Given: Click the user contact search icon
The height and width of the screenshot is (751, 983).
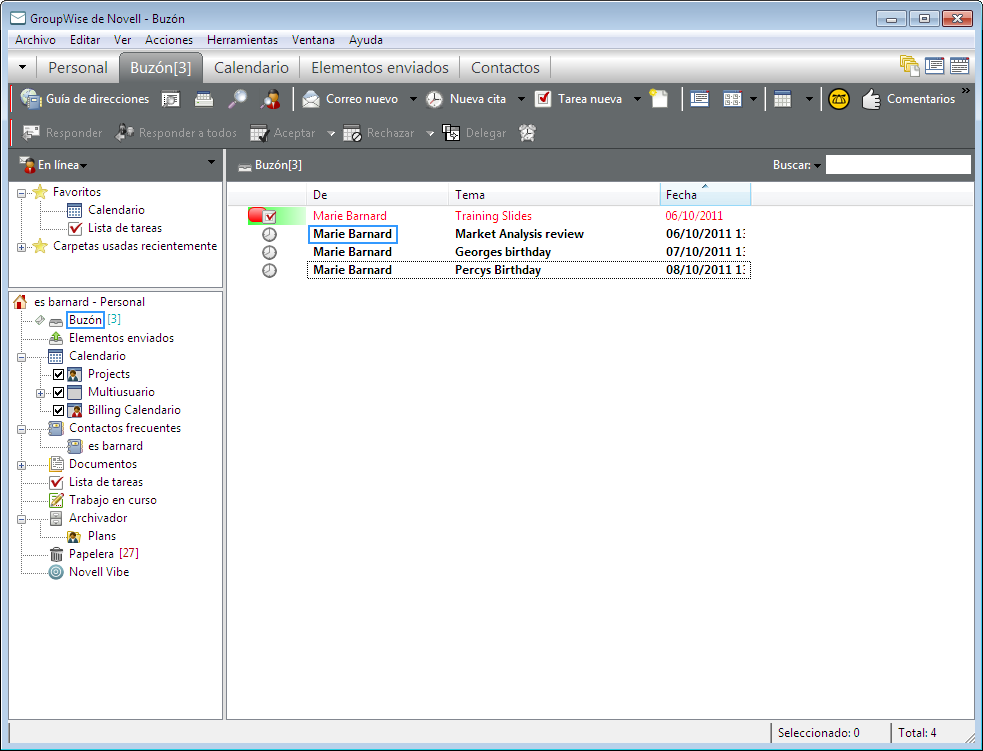Looking at the screenshot, I should coord(270,99).
